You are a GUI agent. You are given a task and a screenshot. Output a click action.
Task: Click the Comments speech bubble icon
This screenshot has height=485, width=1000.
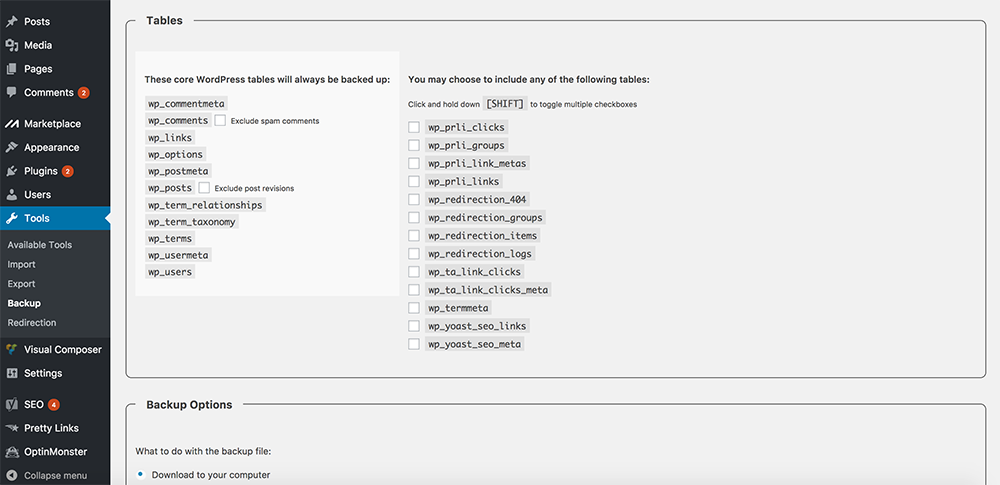coord(11,93)
